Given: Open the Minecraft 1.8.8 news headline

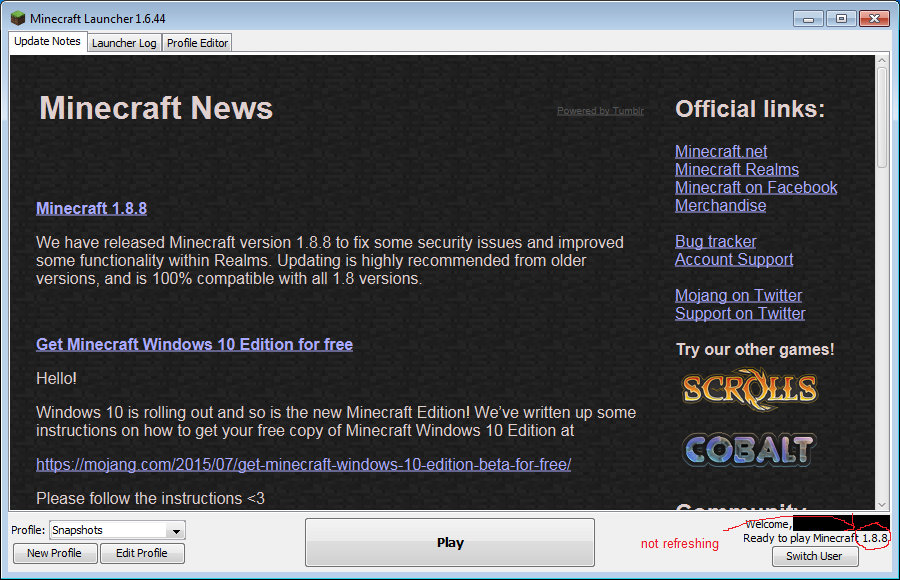Looking at the screenshot, I should (91, 208).
